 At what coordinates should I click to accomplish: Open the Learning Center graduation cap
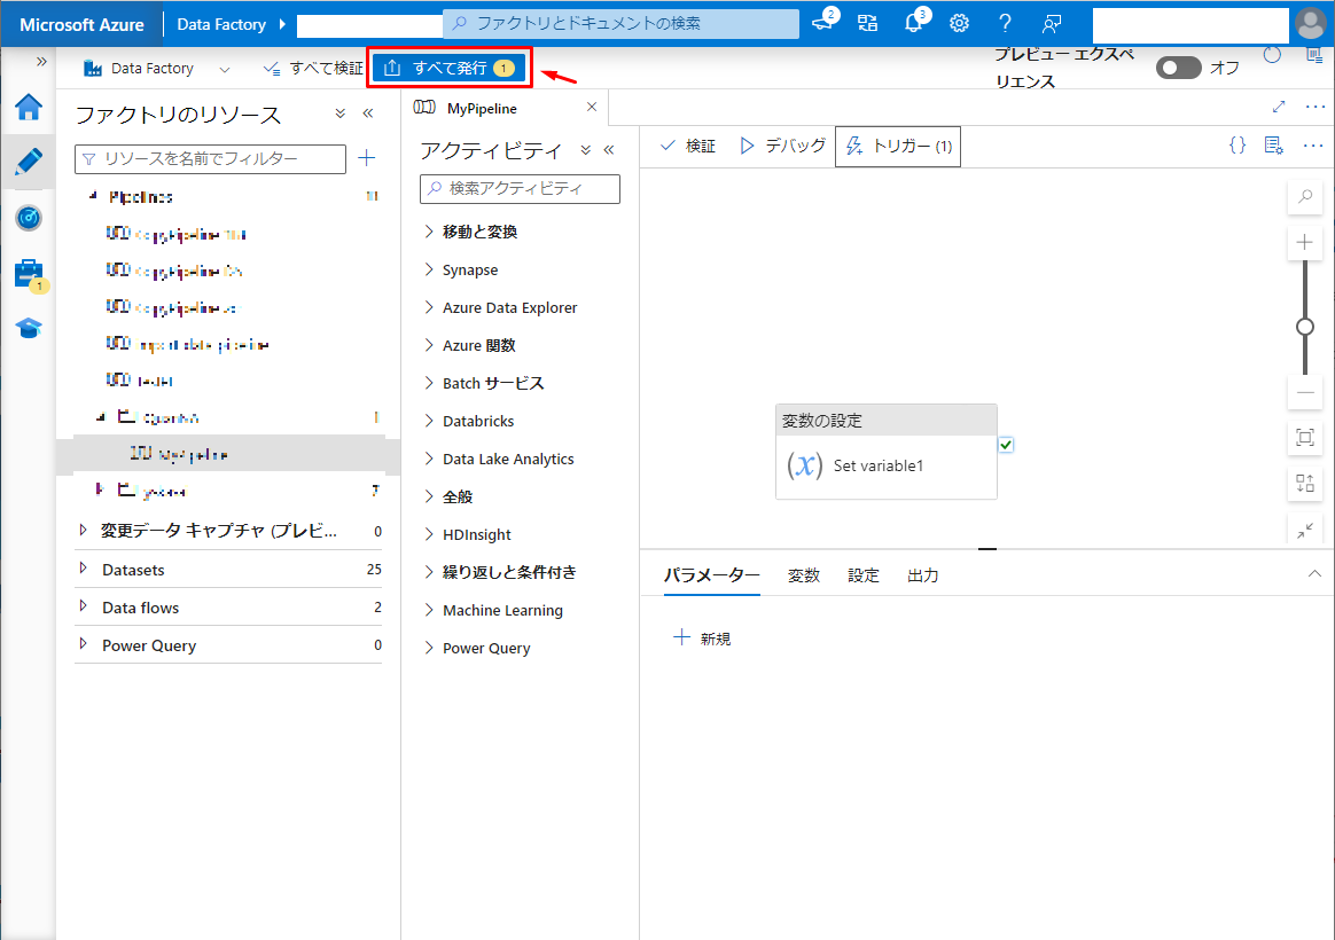pyautogui.click(x=28, y=328)
